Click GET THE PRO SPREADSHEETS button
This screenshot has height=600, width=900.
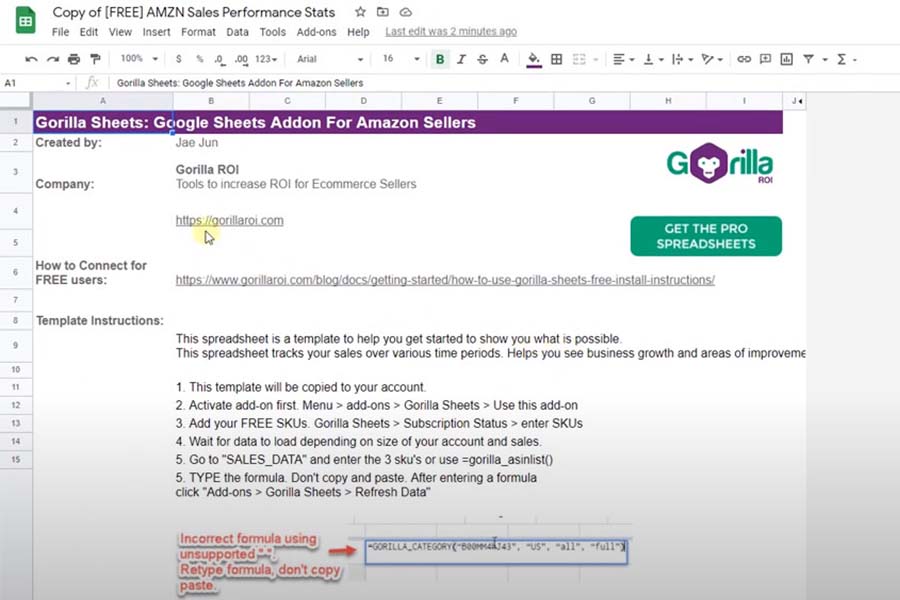coord(706,236)
